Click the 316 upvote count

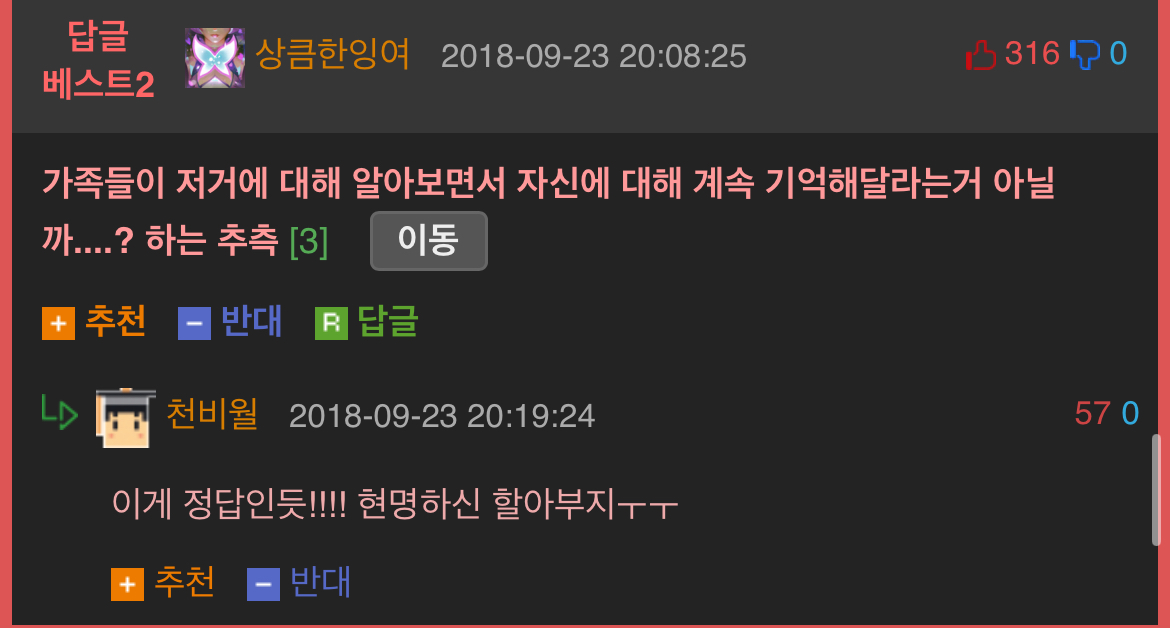[1032, 54]
